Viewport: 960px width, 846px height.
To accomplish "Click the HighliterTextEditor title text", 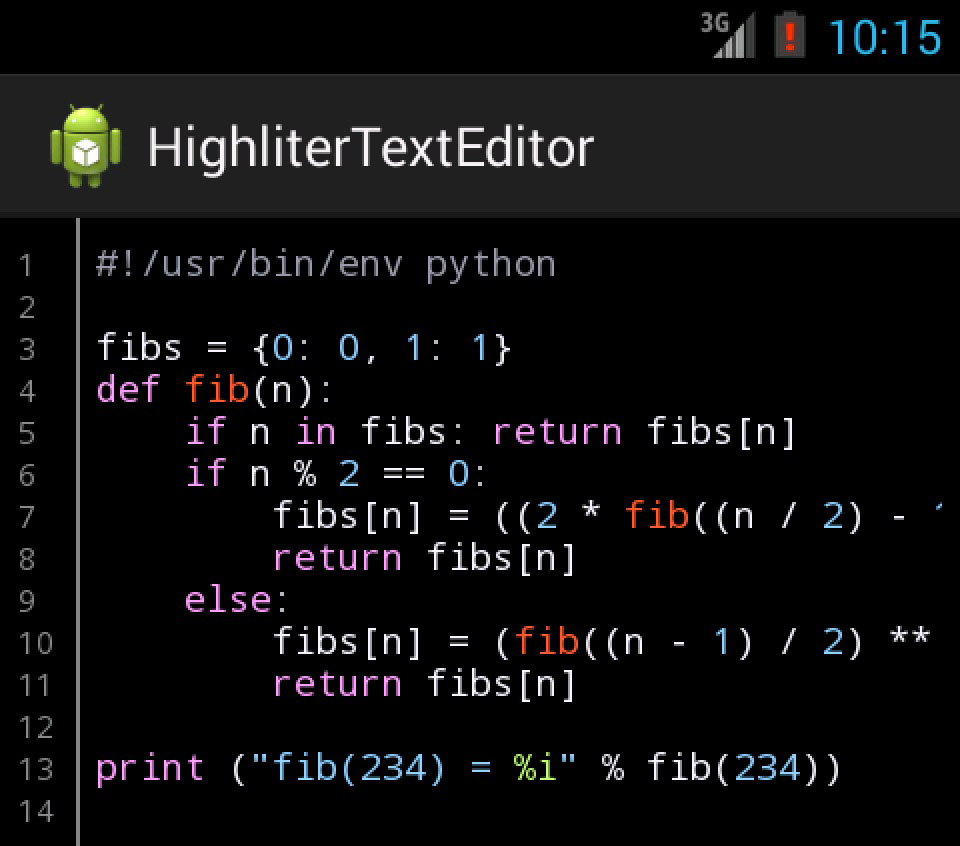I will click(370, 148).
